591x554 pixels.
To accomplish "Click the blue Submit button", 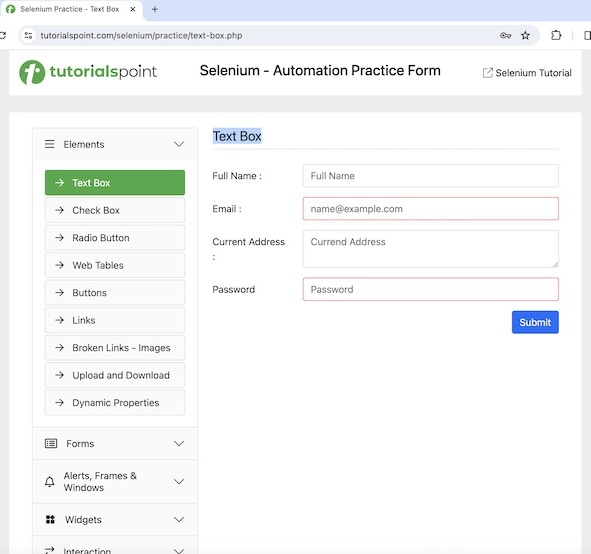I will pyautogui.click(x=535, y=322).
